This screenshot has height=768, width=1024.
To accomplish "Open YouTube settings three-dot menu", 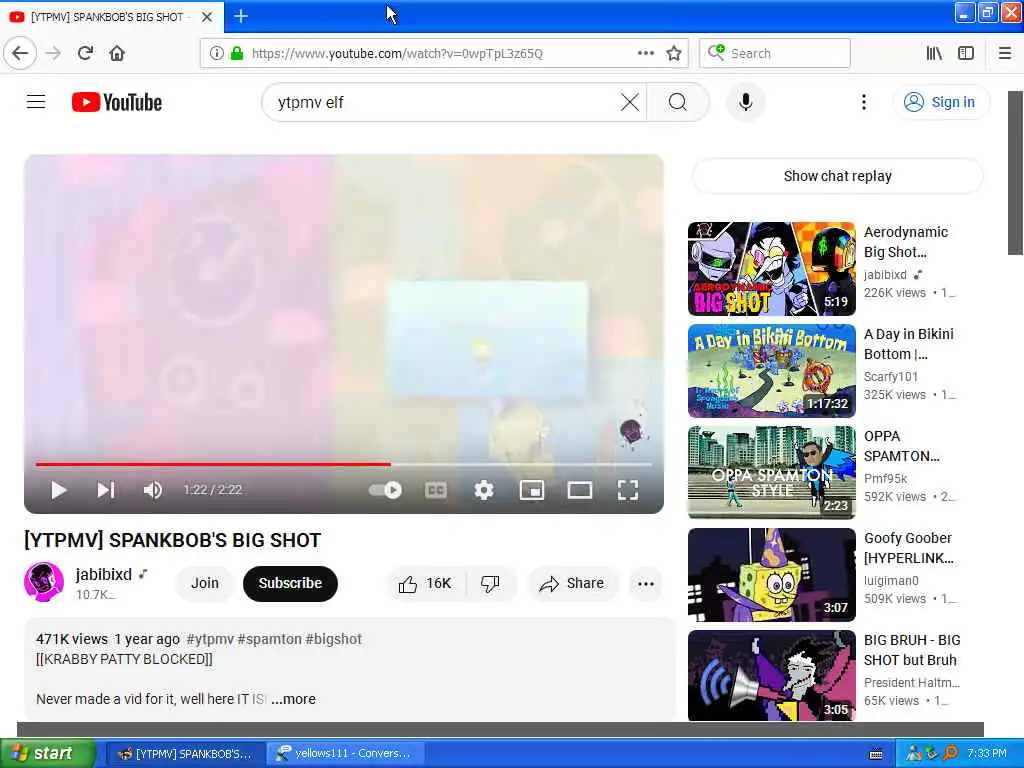I will click(863, 102).
